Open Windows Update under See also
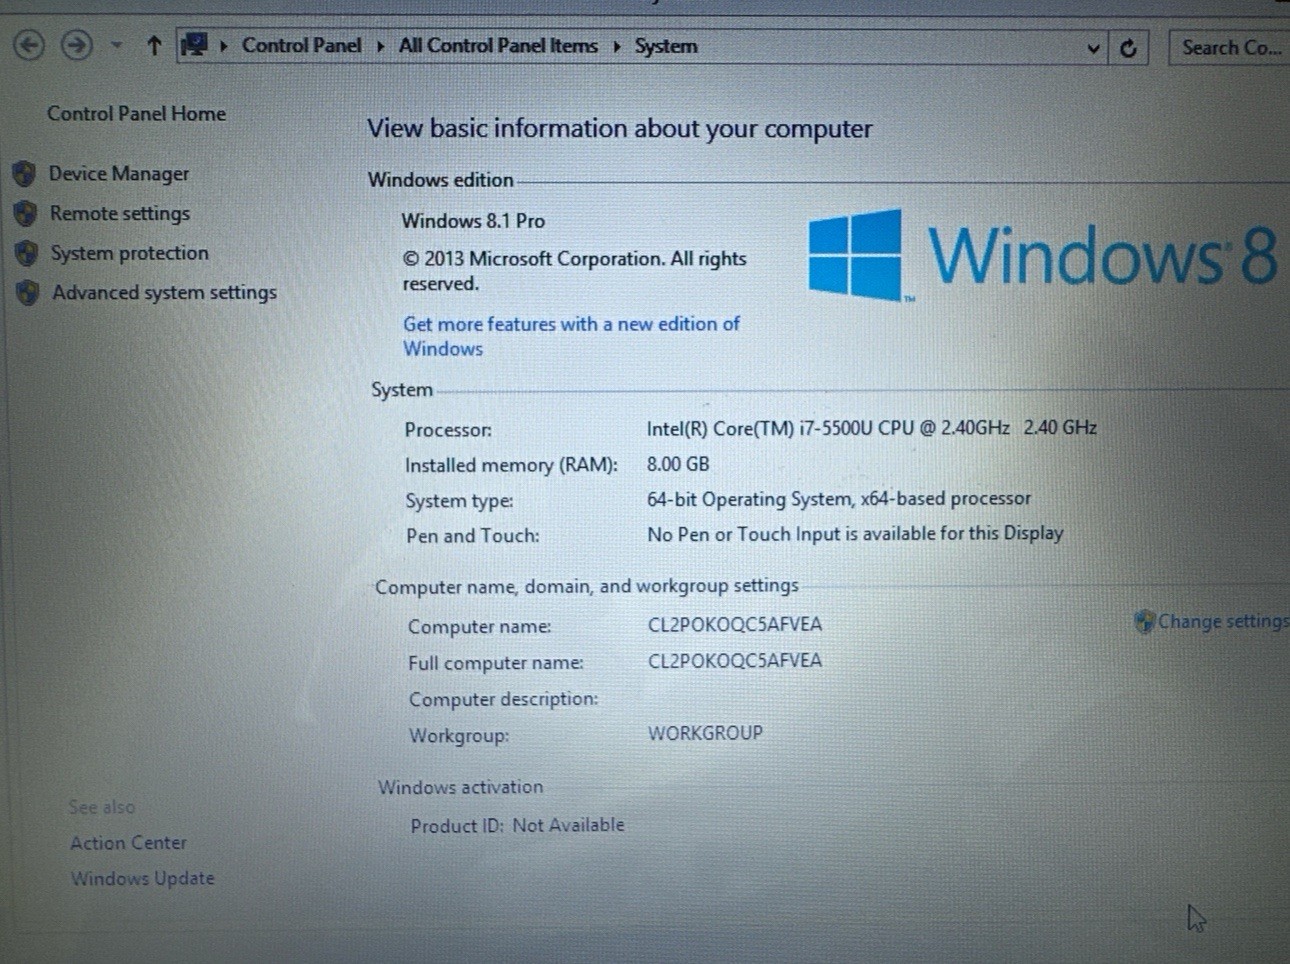Viewport: 1290px width, 964px height. coord(142,878)
